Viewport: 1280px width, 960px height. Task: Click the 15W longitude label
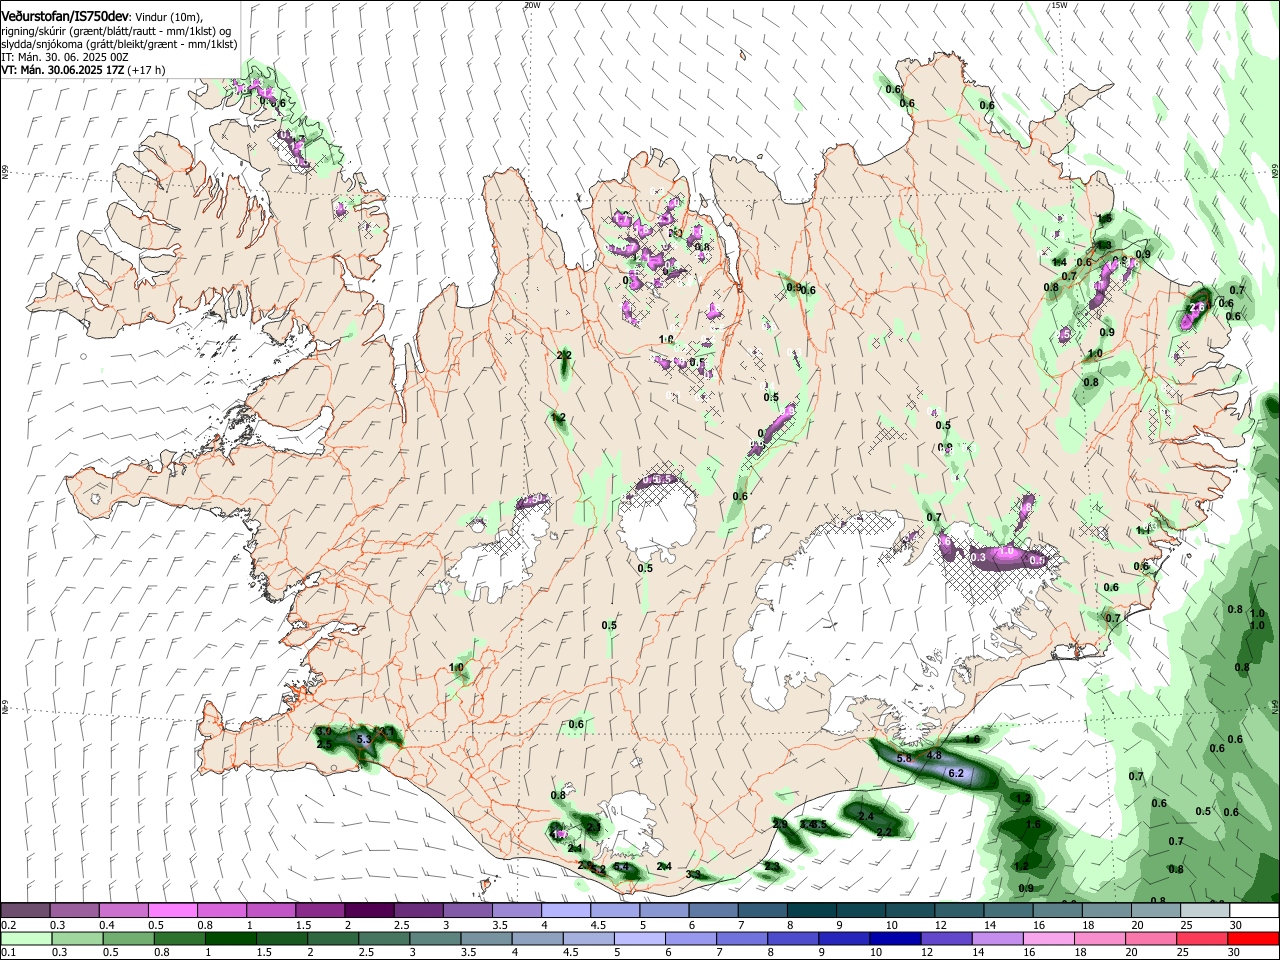pyautogui.click(x=1059, y=5)
